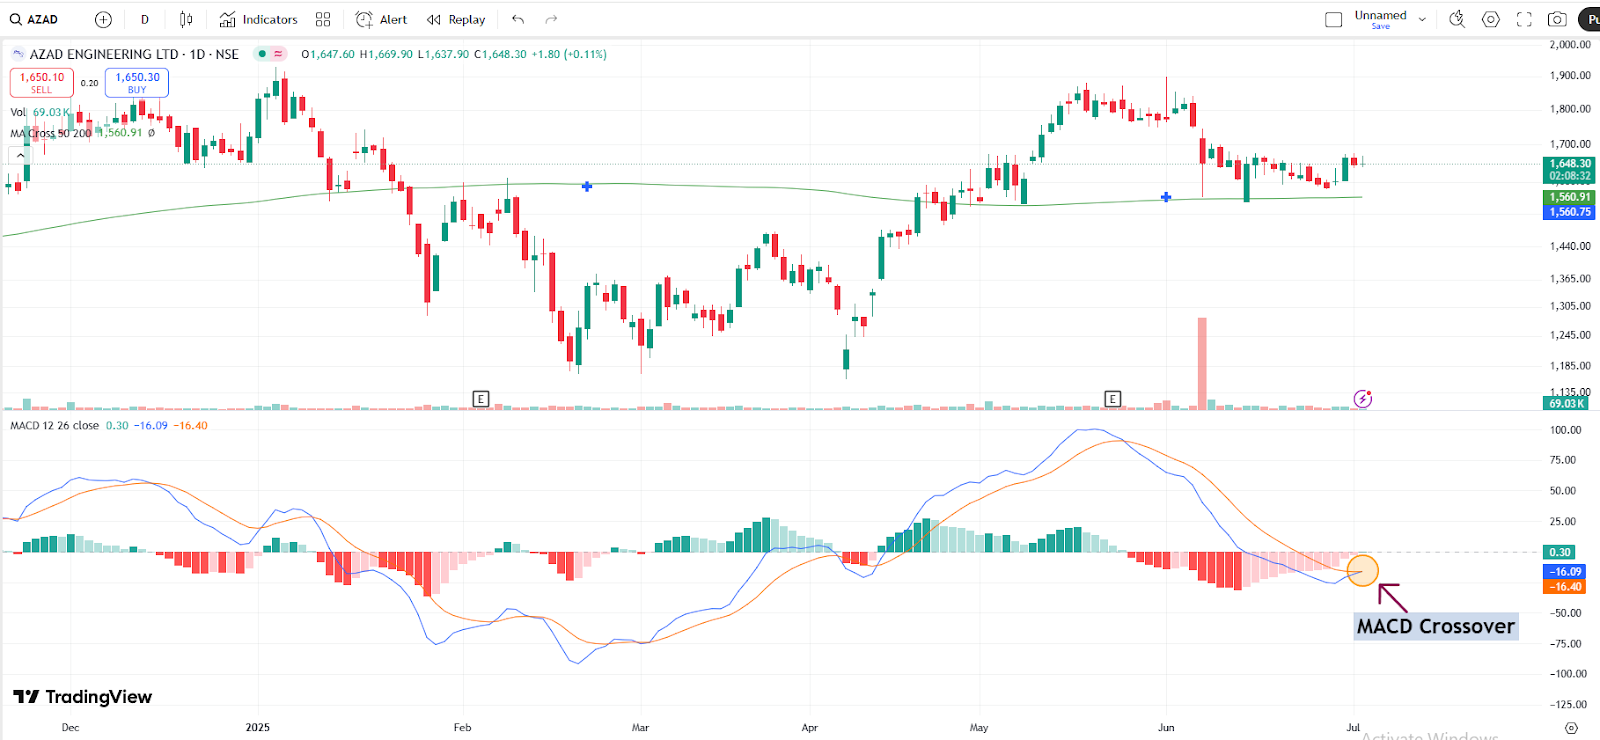Click the February earnings E marker
The width and height of the screenshot is (1600, 740).
pos(481,399)
